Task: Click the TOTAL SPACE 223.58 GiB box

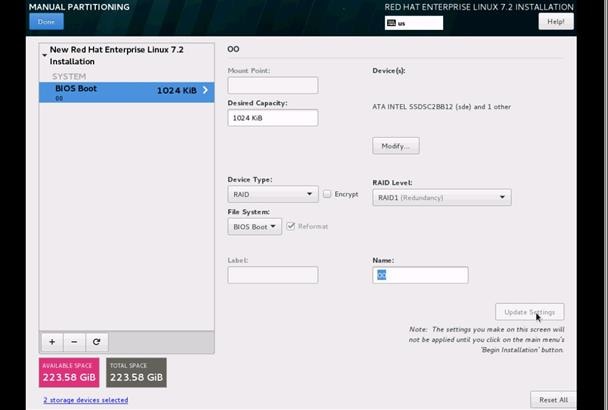Action: click(136, 373)
